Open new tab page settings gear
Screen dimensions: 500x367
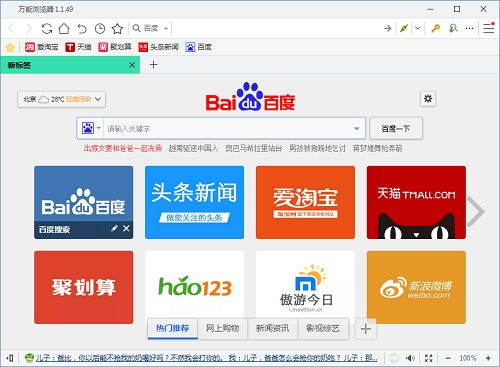428,99
